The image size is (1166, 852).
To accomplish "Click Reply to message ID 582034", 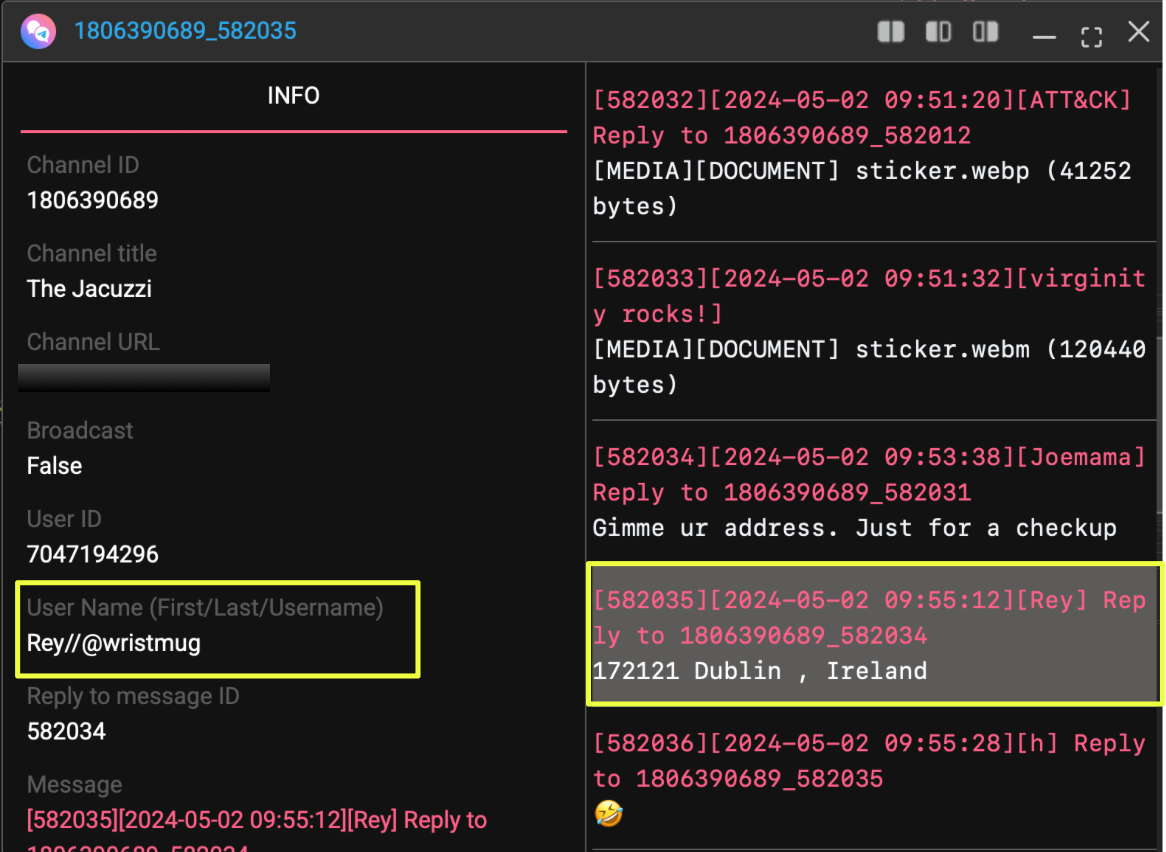I will click(66, 731).
